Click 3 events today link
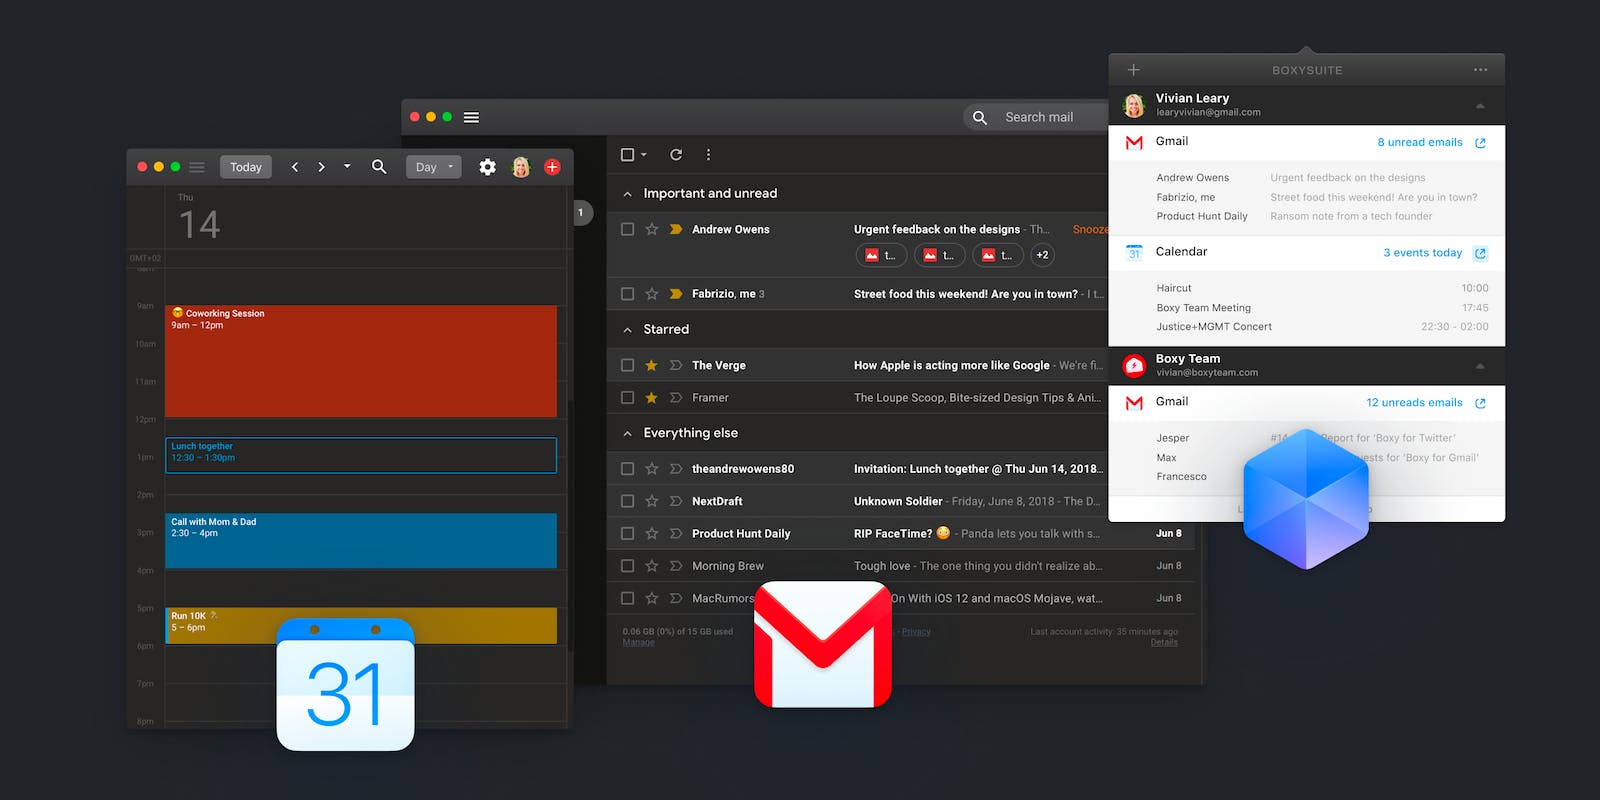 [x=1423, y=253]
